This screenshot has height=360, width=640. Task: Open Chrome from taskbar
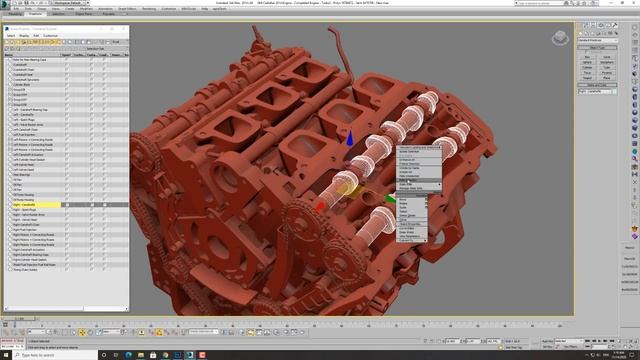tap(165, 355)
